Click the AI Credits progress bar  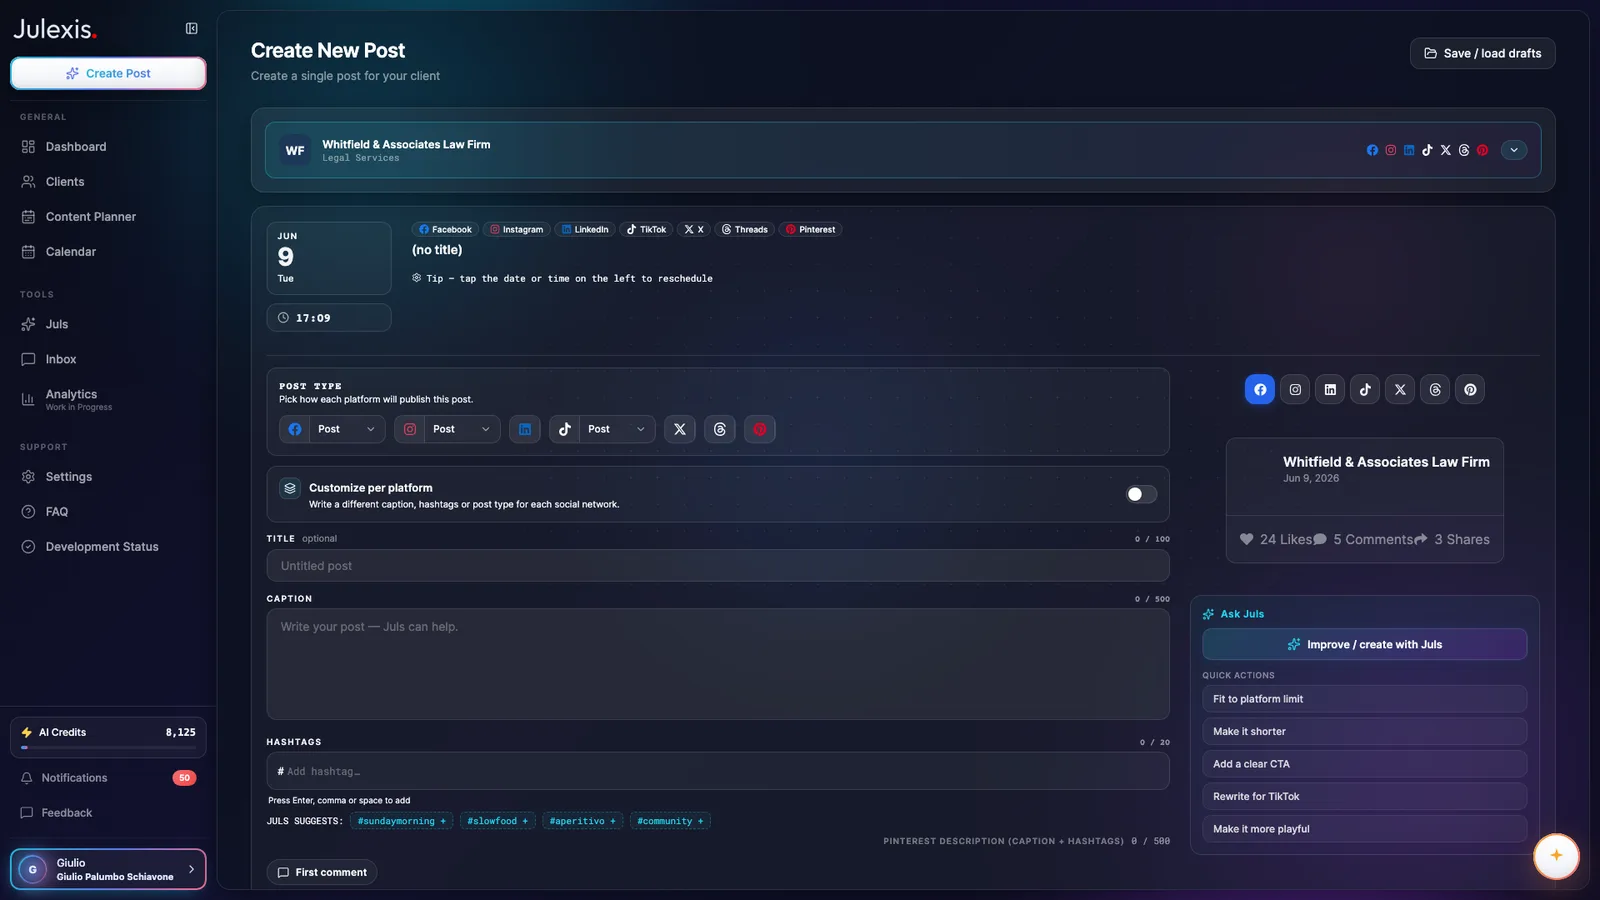[108, 747]
